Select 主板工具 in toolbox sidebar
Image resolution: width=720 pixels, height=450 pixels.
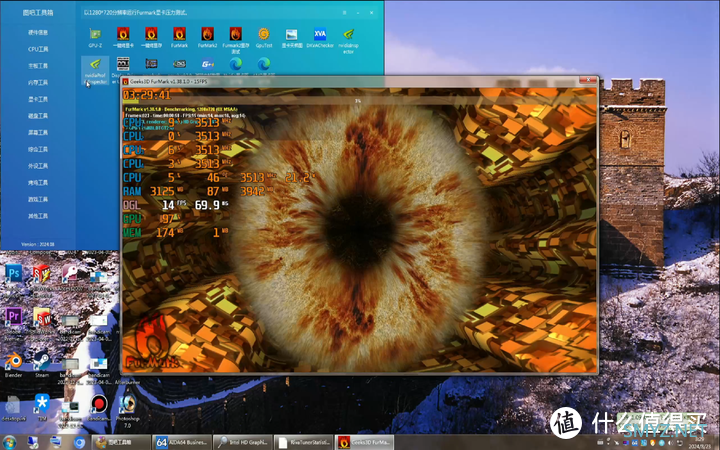[x=38, y=66]
